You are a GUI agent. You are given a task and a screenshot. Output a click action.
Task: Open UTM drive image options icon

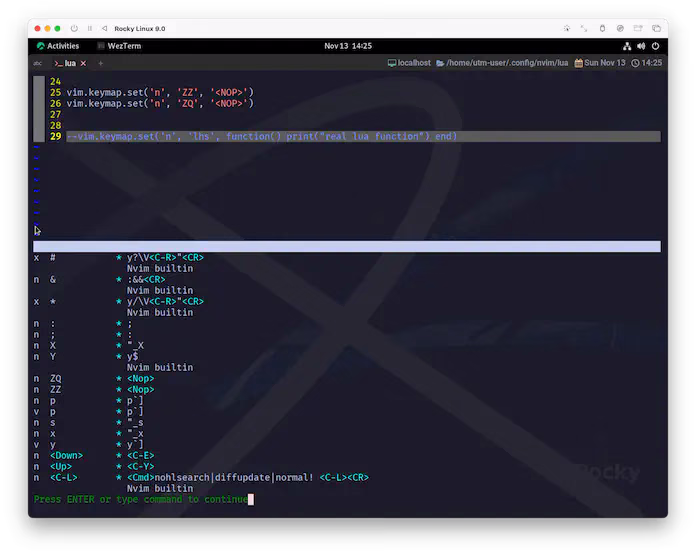click(x=620, y=28)
